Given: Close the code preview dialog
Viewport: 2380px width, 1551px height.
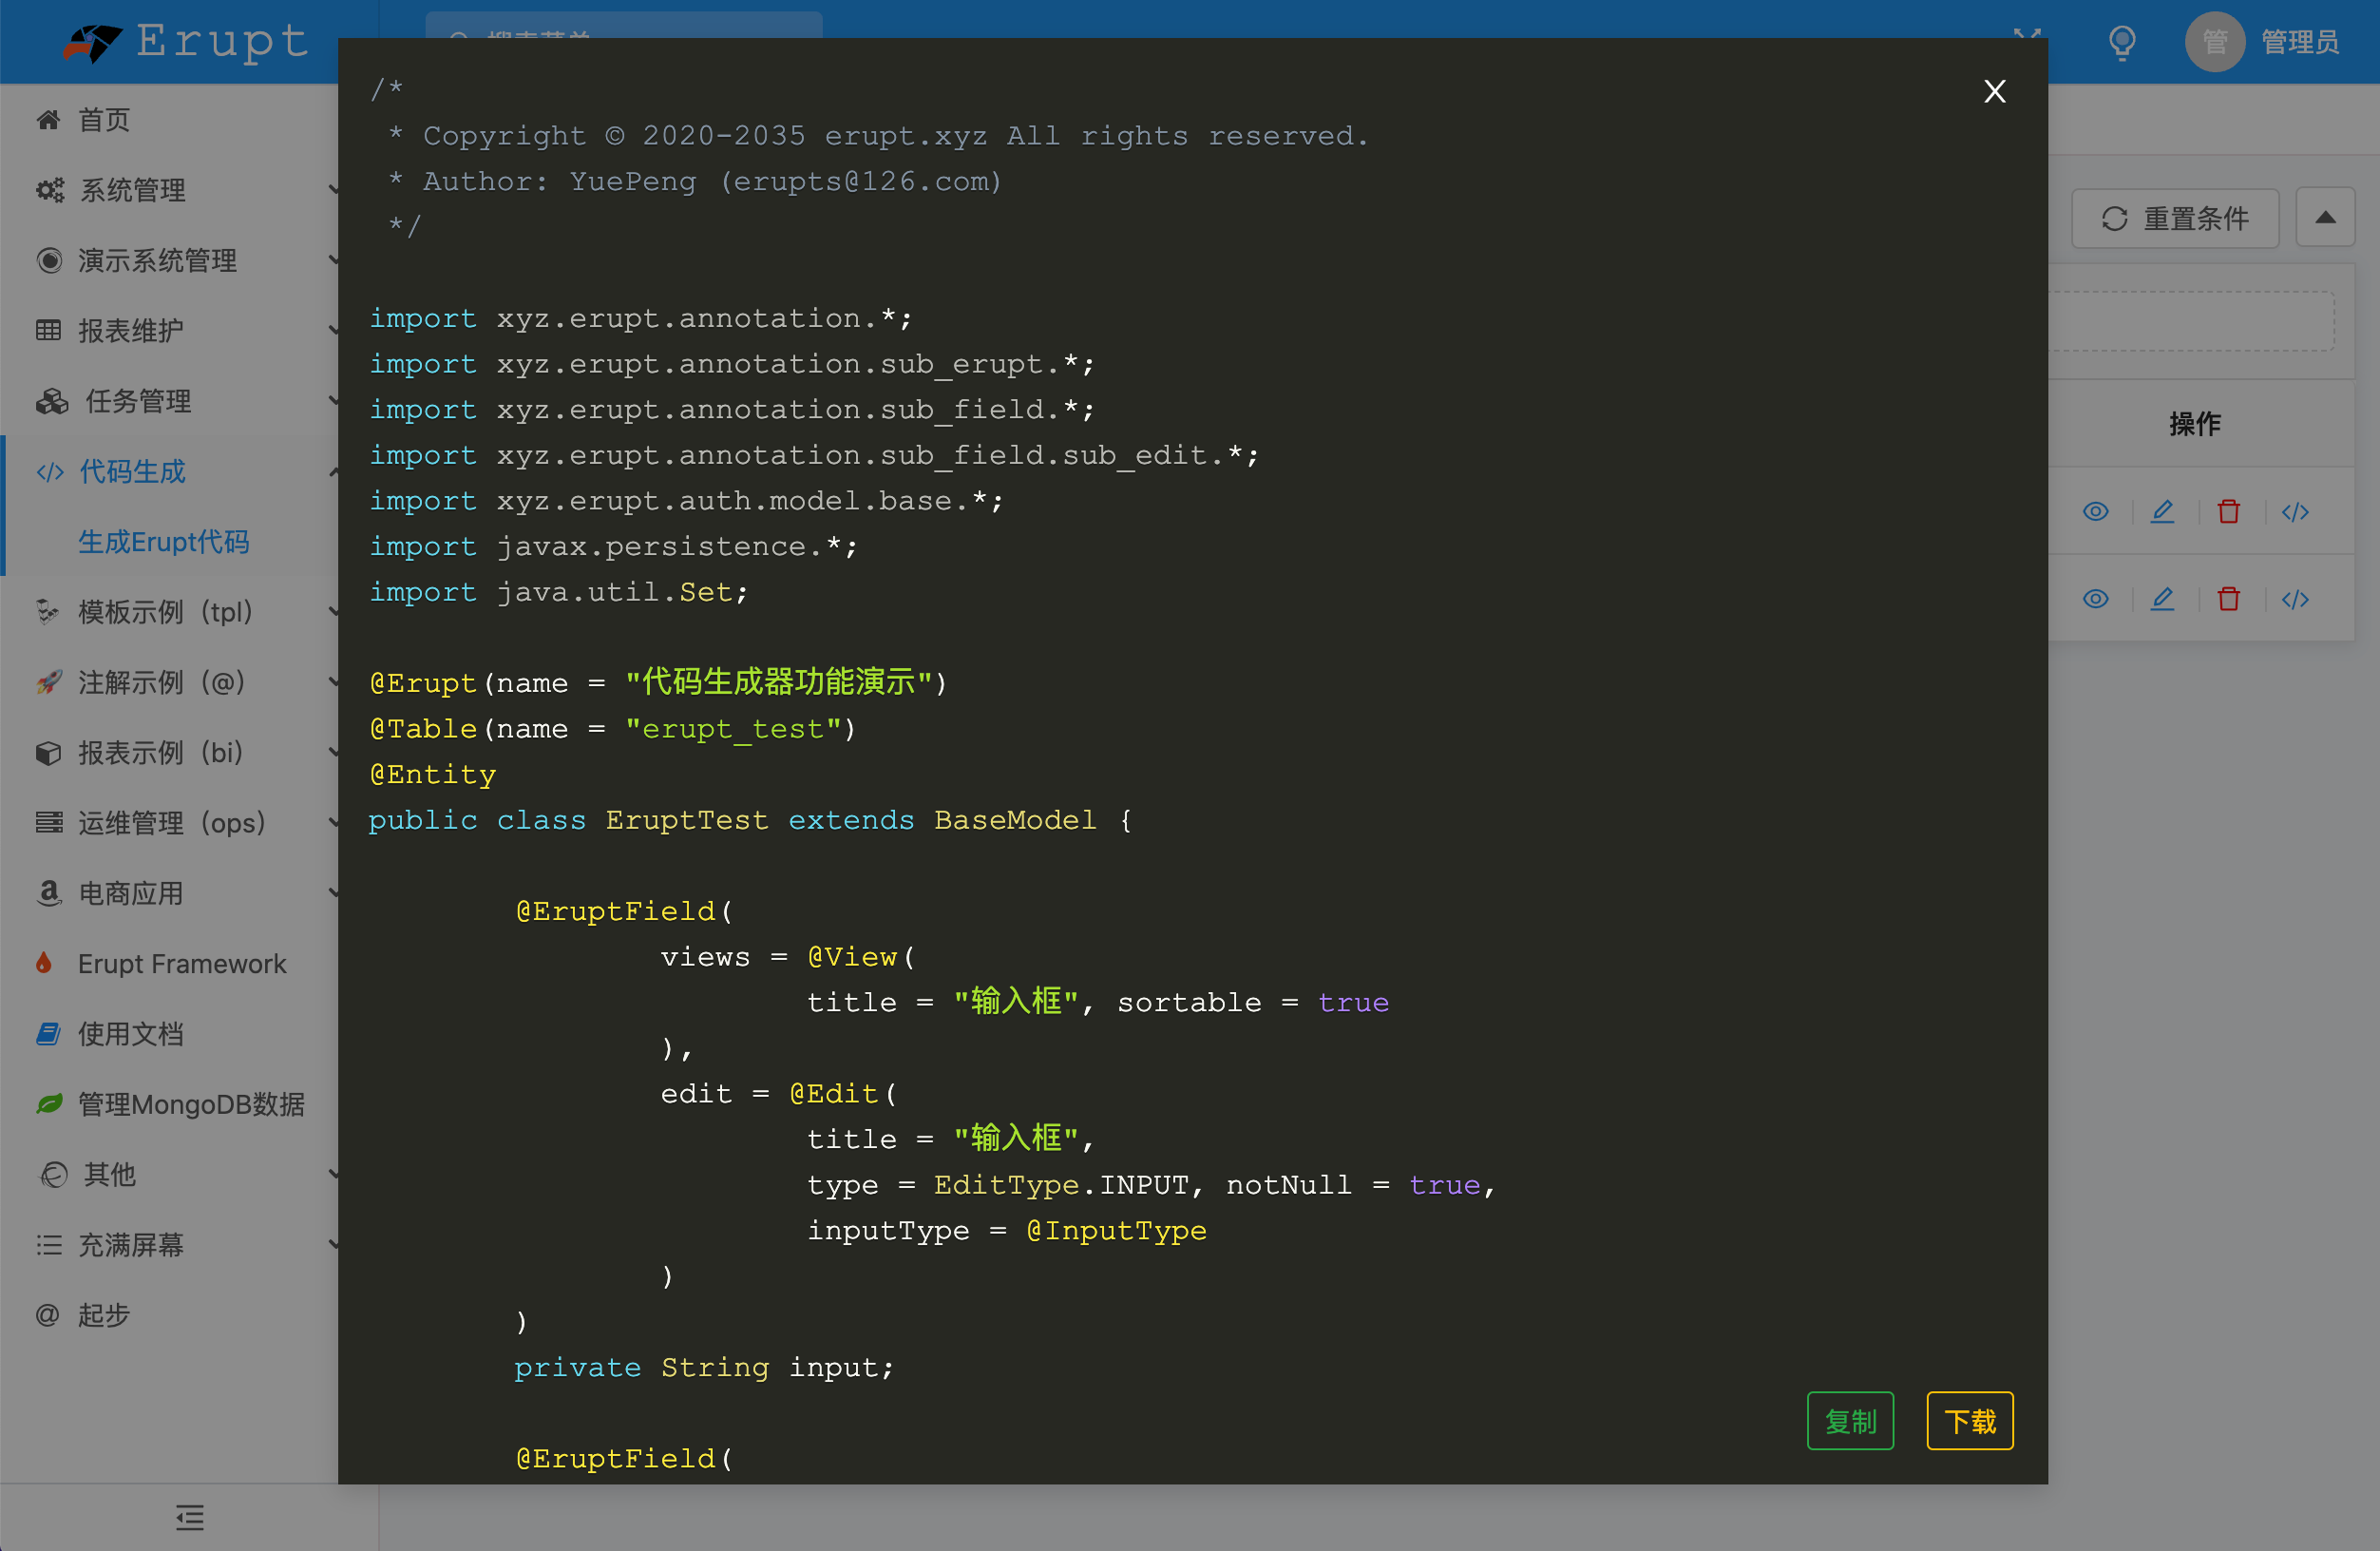Looking at the screenshot, I should click(1994, 92).
